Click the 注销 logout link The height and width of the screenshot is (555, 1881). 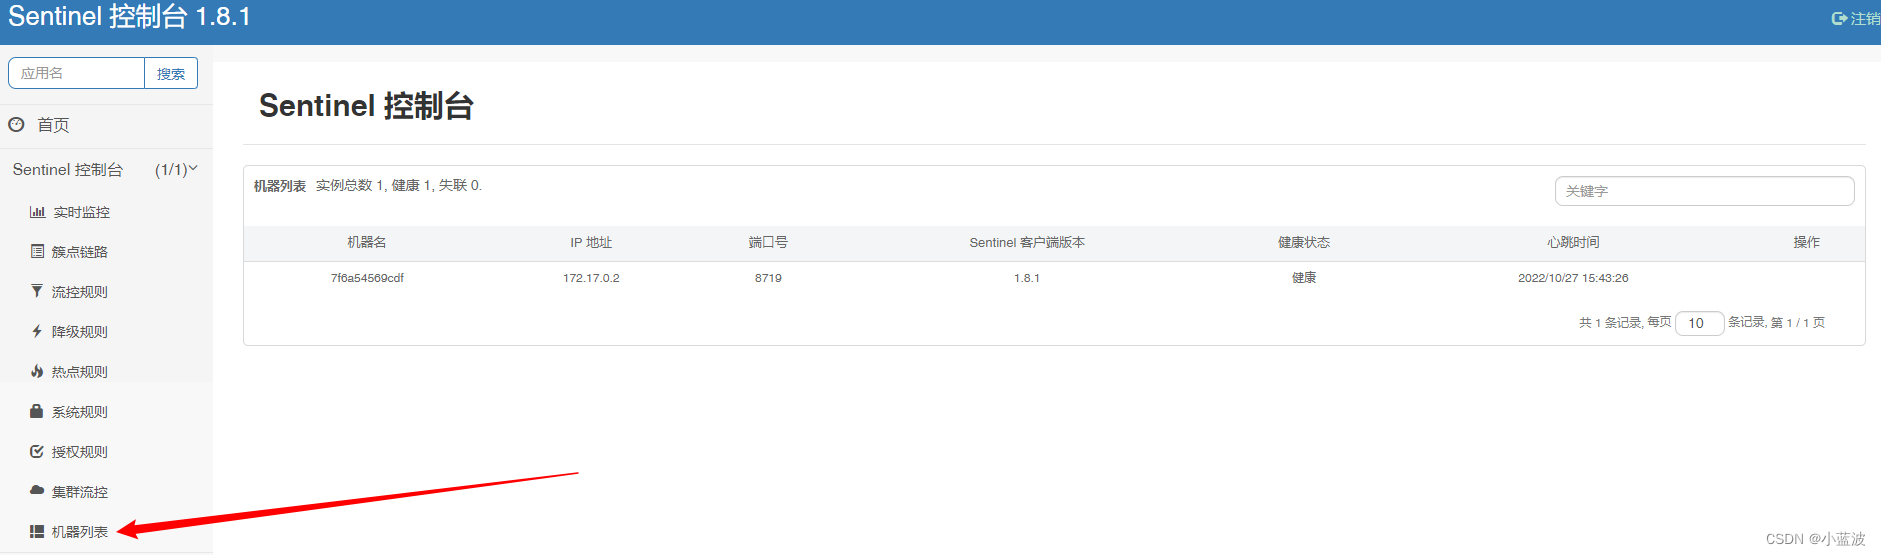pos(1864,18)
